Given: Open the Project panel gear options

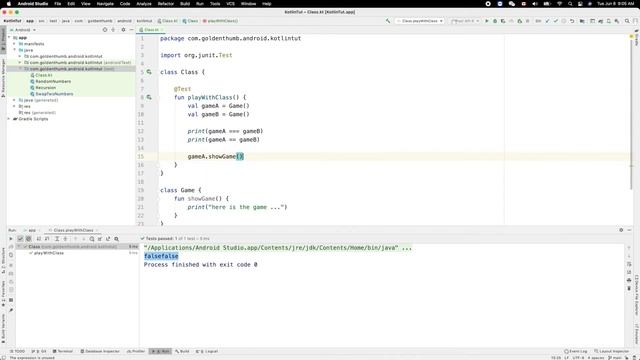Looking at the screenshot, I should point(123,30).
